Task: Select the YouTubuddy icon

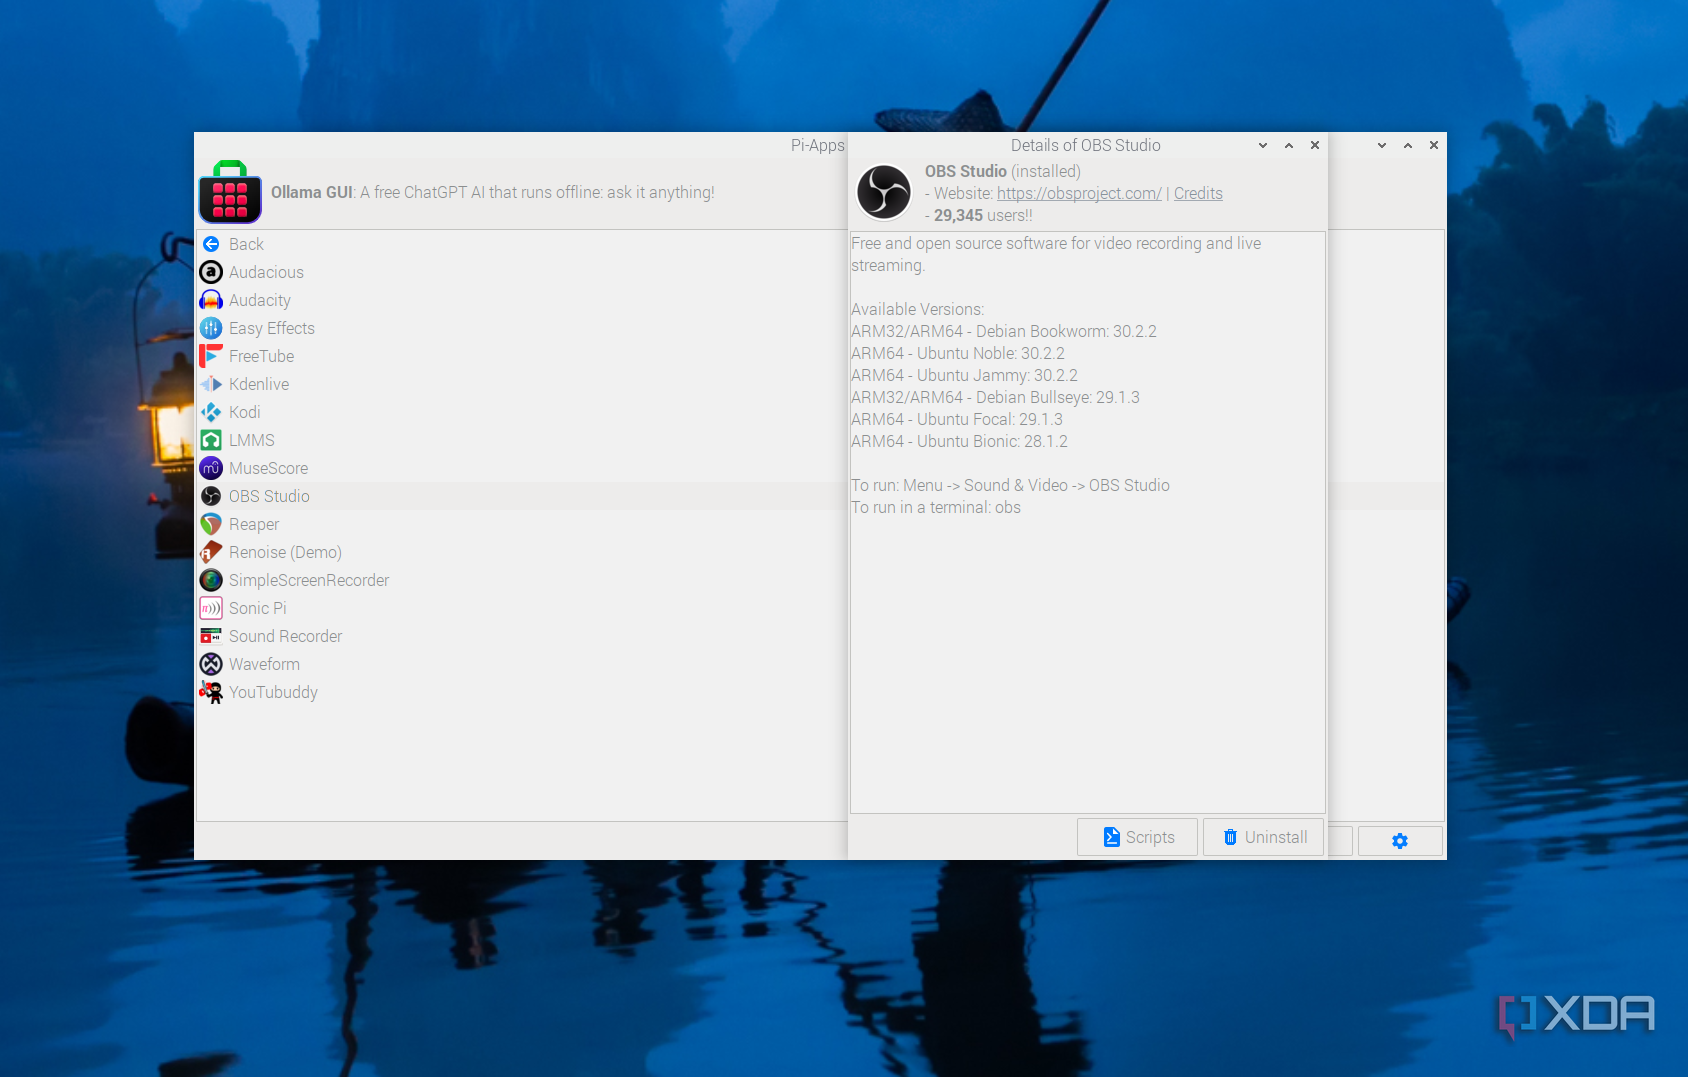Action: (211, 692)
